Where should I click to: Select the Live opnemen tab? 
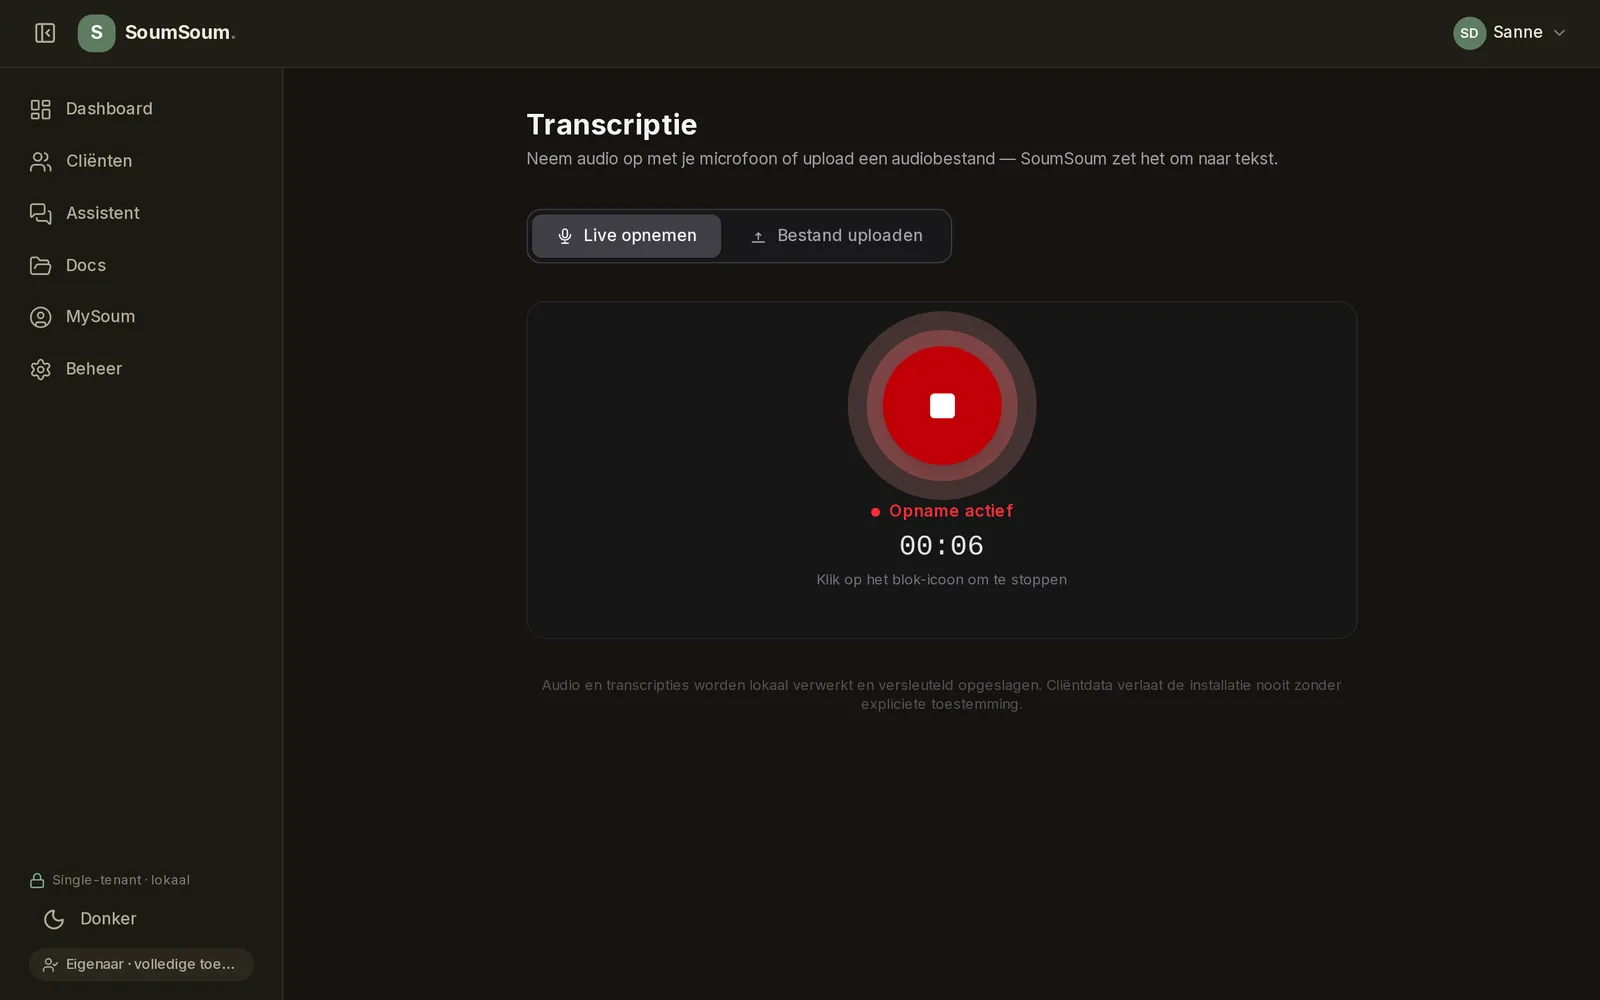pyautogui.click(x=626, y=236)
